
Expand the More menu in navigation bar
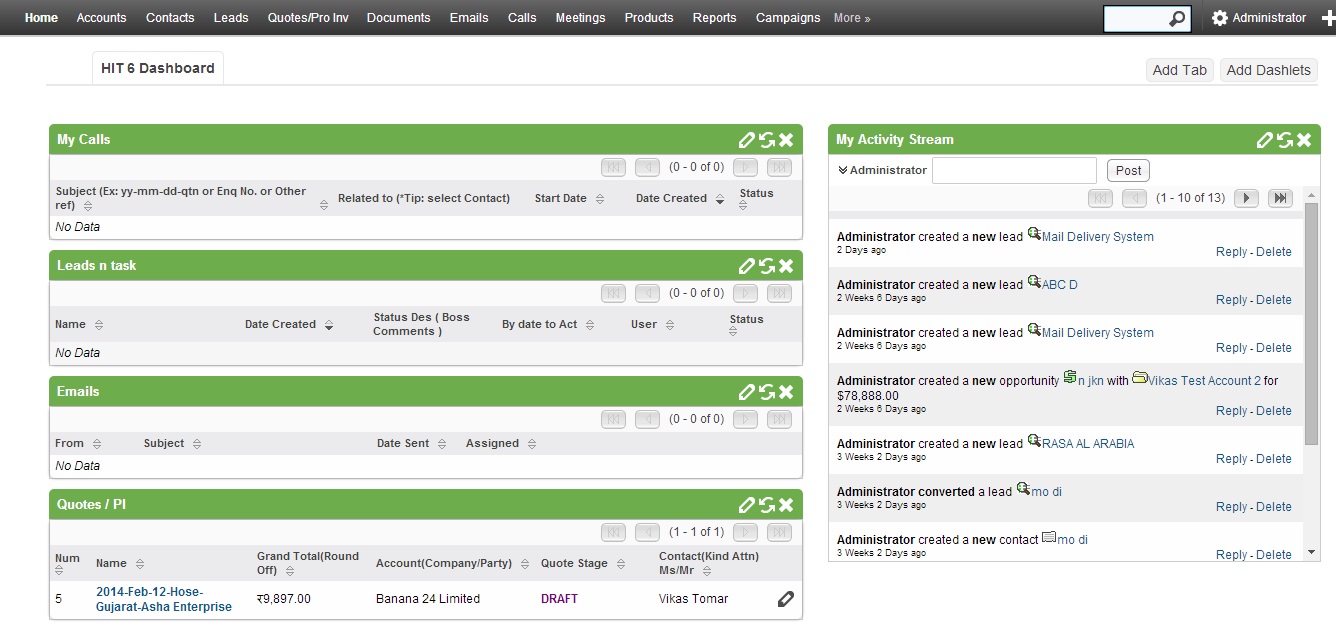[852, 18]
